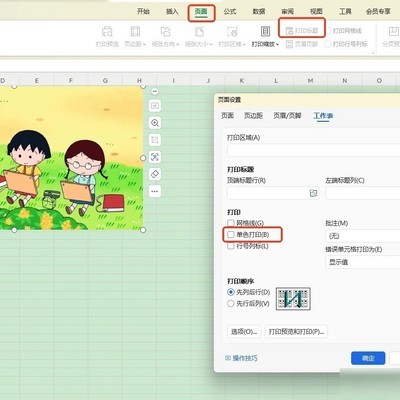The height and width of the screenshot is (400, 400).
Task: Open the 数据 ribbon tab
Action: (x=259, y=12)
